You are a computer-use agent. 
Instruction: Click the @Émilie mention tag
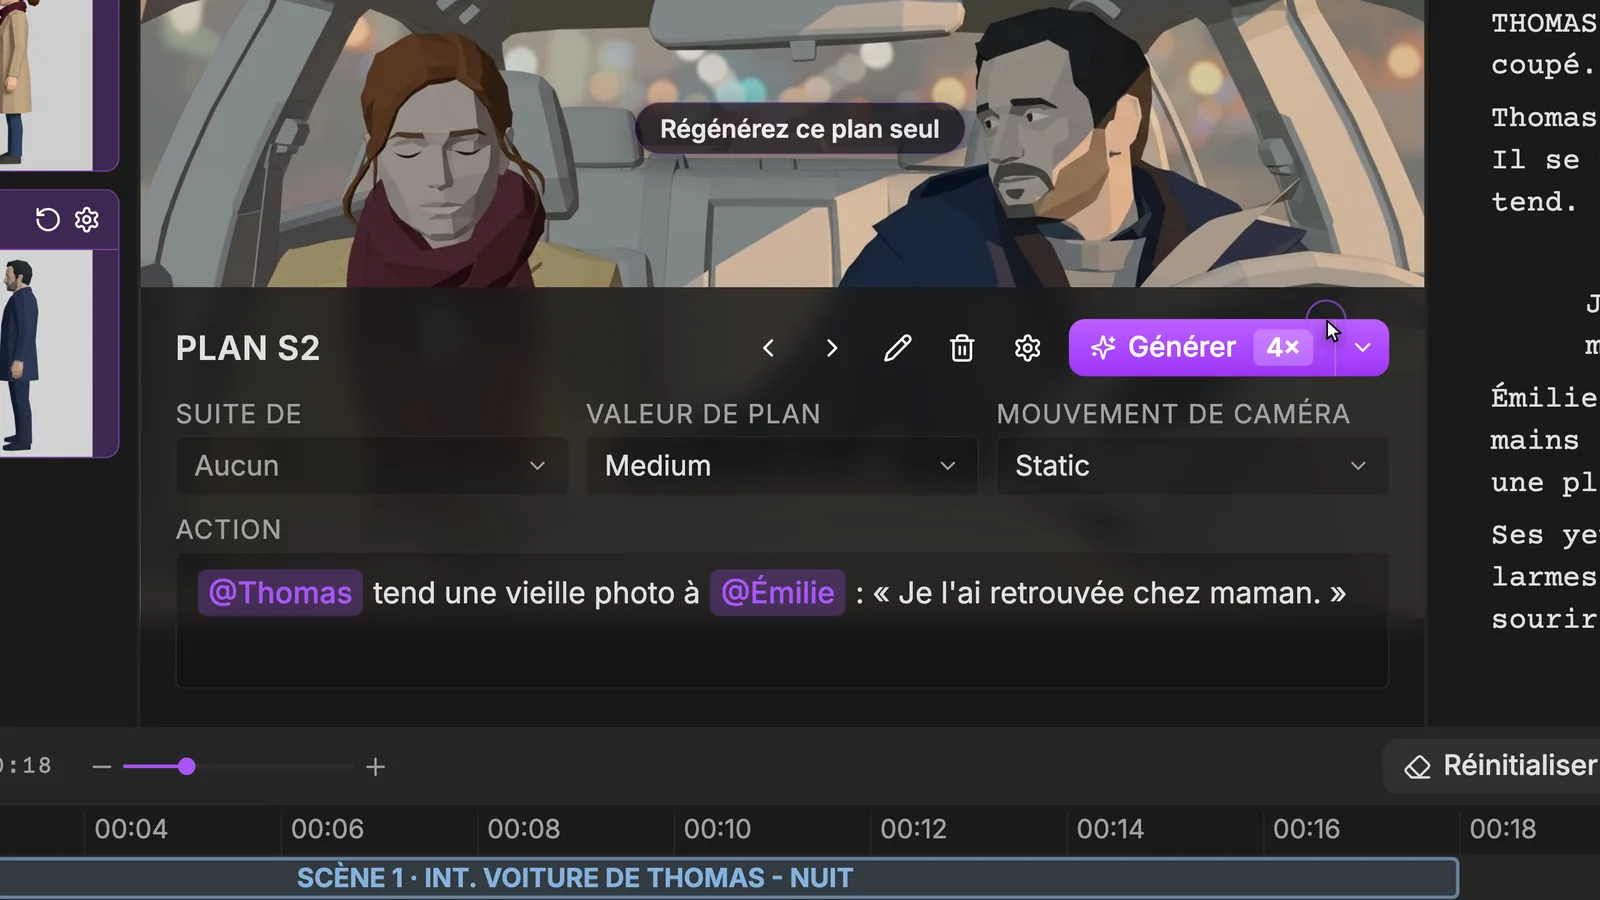[x=777, y=593]
